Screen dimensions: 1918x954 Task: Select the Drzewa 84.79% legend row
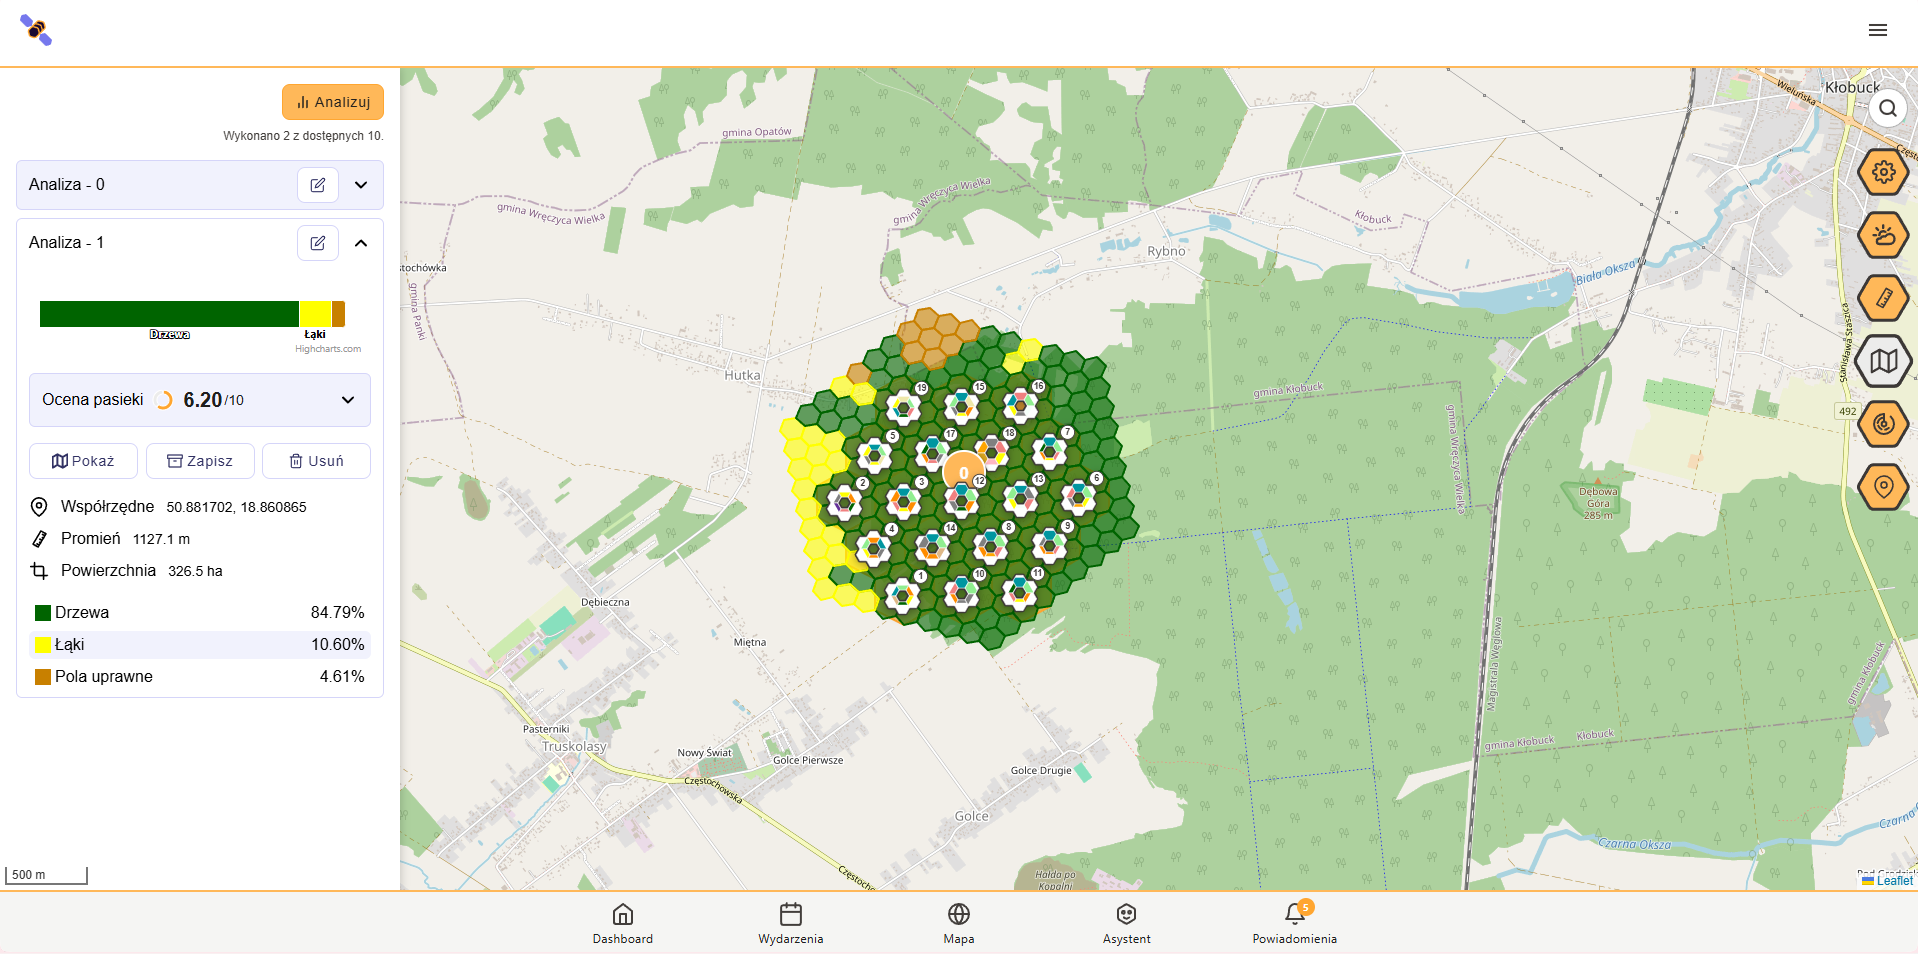tap(200, 613)
